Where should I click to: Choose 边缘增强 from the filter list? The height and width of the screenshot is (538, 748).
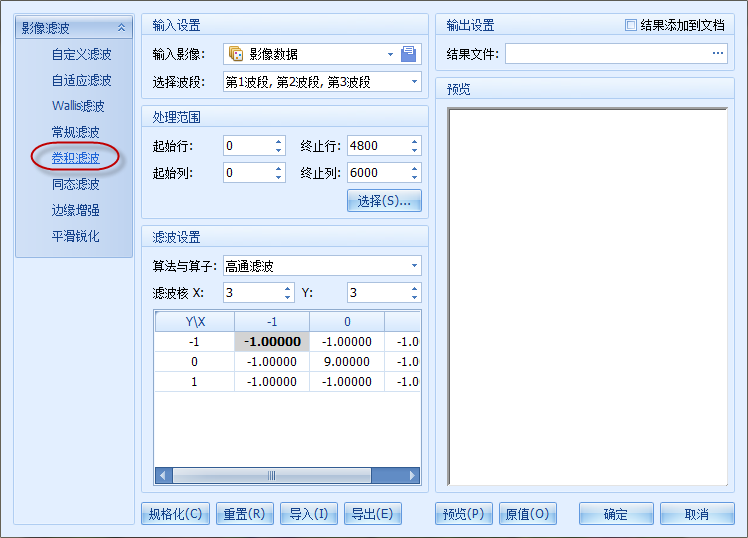coord(76,210)
